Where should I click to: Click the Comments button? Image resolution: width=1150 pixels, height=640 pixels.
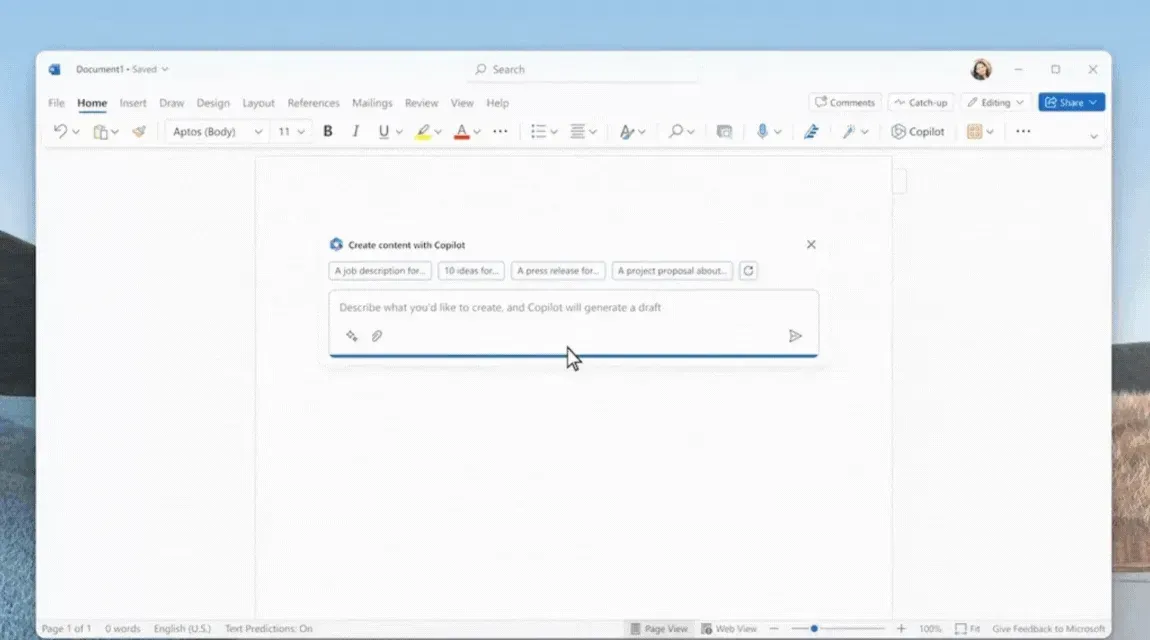(x=845, y=103)
